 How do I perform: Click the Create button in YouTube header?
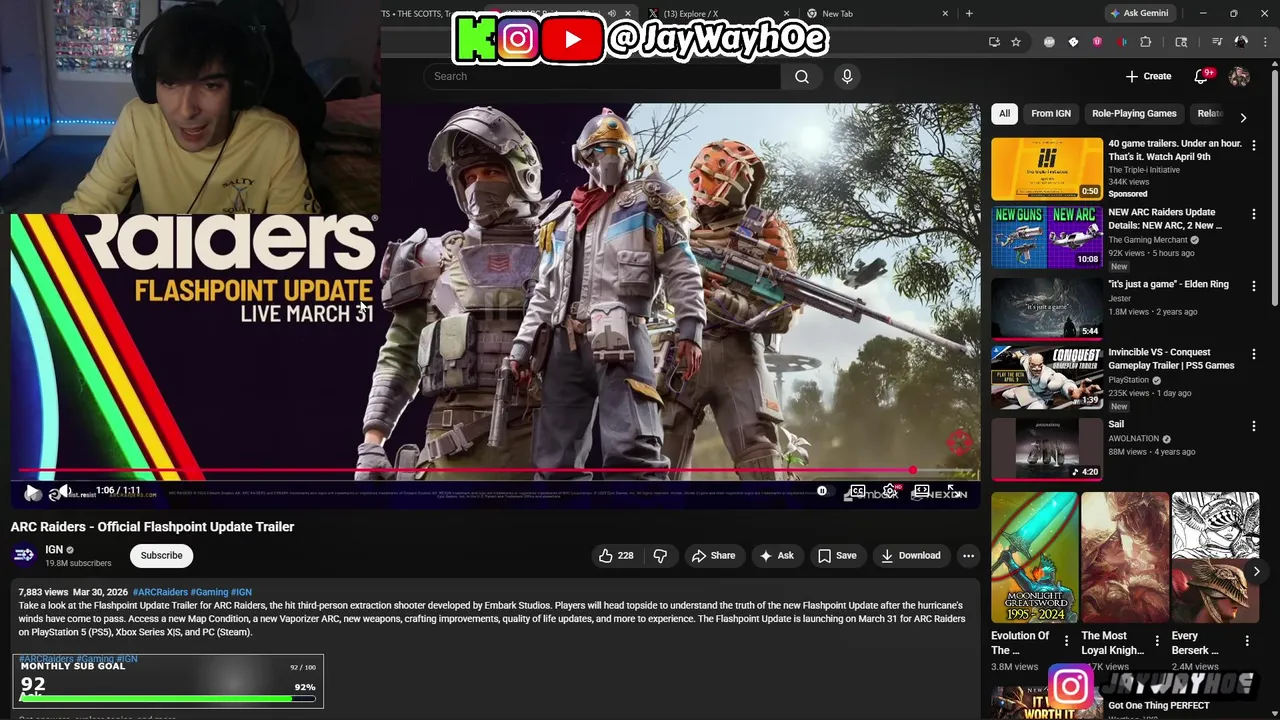pyautogui.click(x=1148, y=76)
